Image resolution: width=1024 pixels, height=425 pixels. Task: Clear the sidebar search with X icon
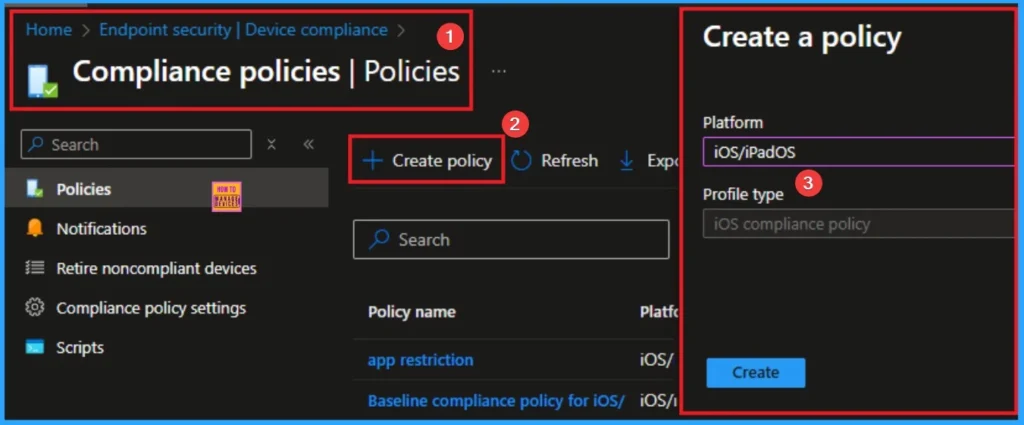pyautogui.click(x=272, y=144)
